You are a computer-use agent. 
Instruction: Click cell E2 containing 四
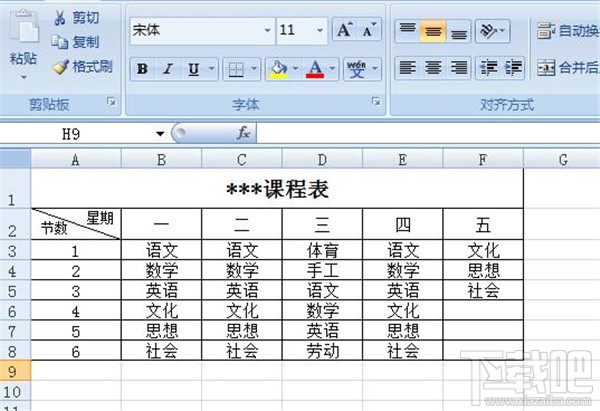(403, 224)
